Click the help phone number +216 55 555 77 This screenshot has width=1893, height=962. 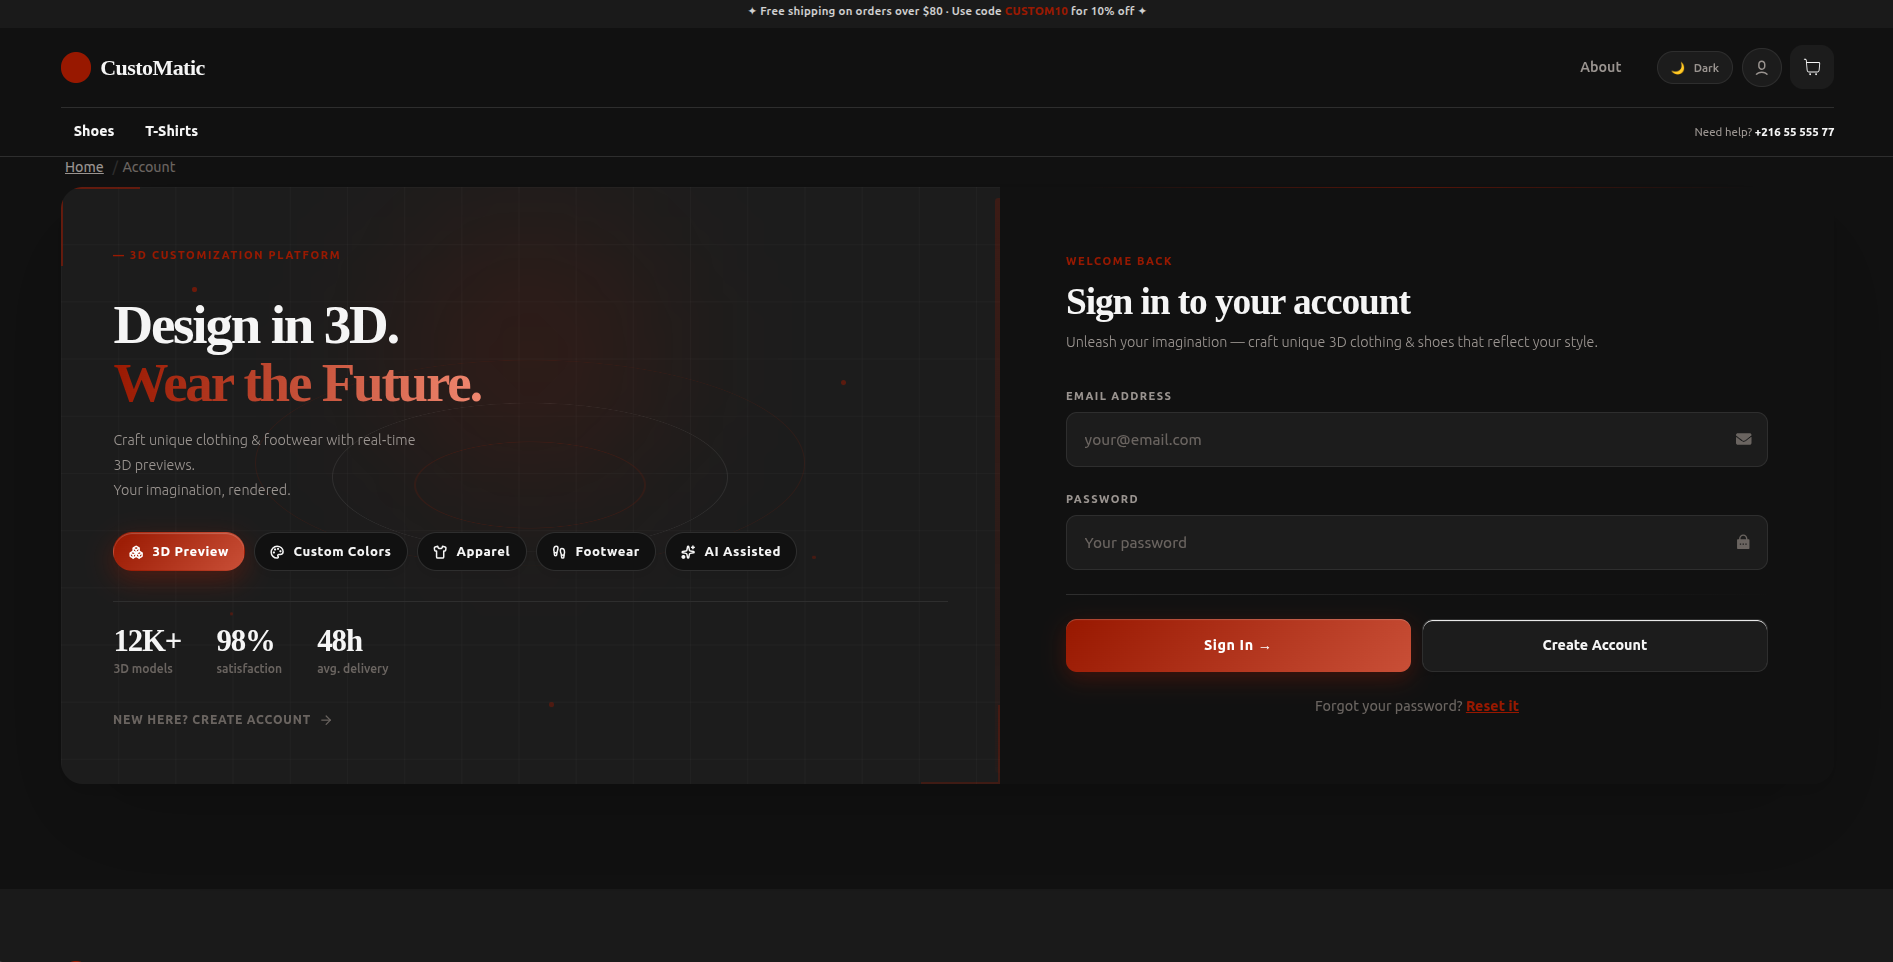(1794, 132)
